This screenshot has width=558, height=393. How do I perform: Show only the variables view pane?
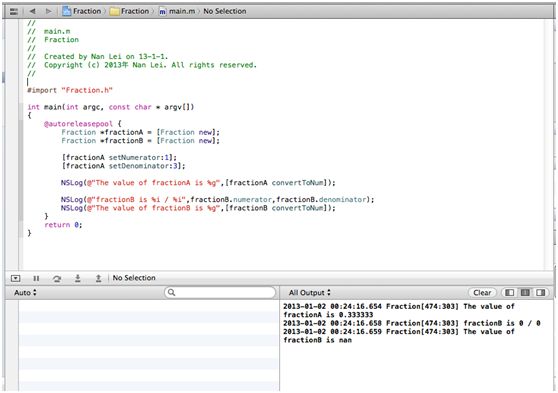click(510, 293)
